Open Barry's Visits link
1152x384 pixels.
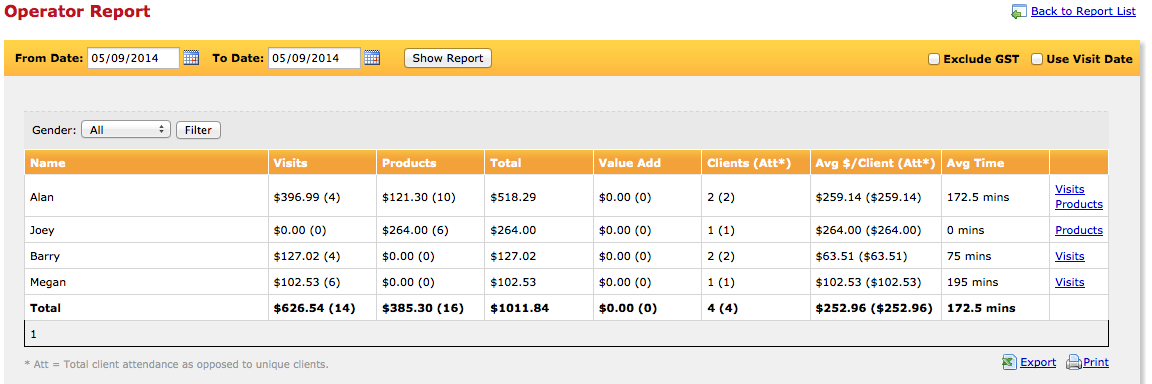1070,256
